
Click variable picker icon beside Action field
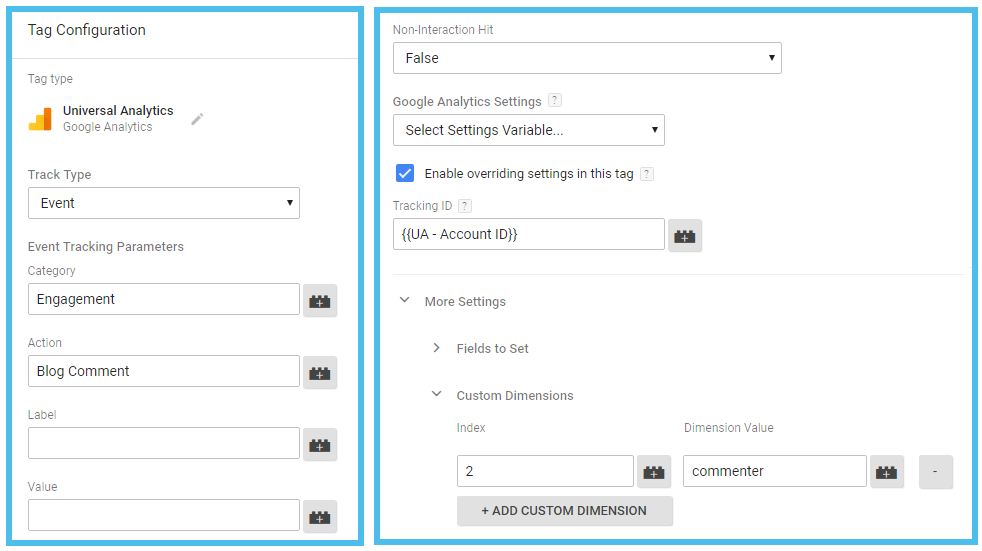pyautogui.click(x=320, y=372)
